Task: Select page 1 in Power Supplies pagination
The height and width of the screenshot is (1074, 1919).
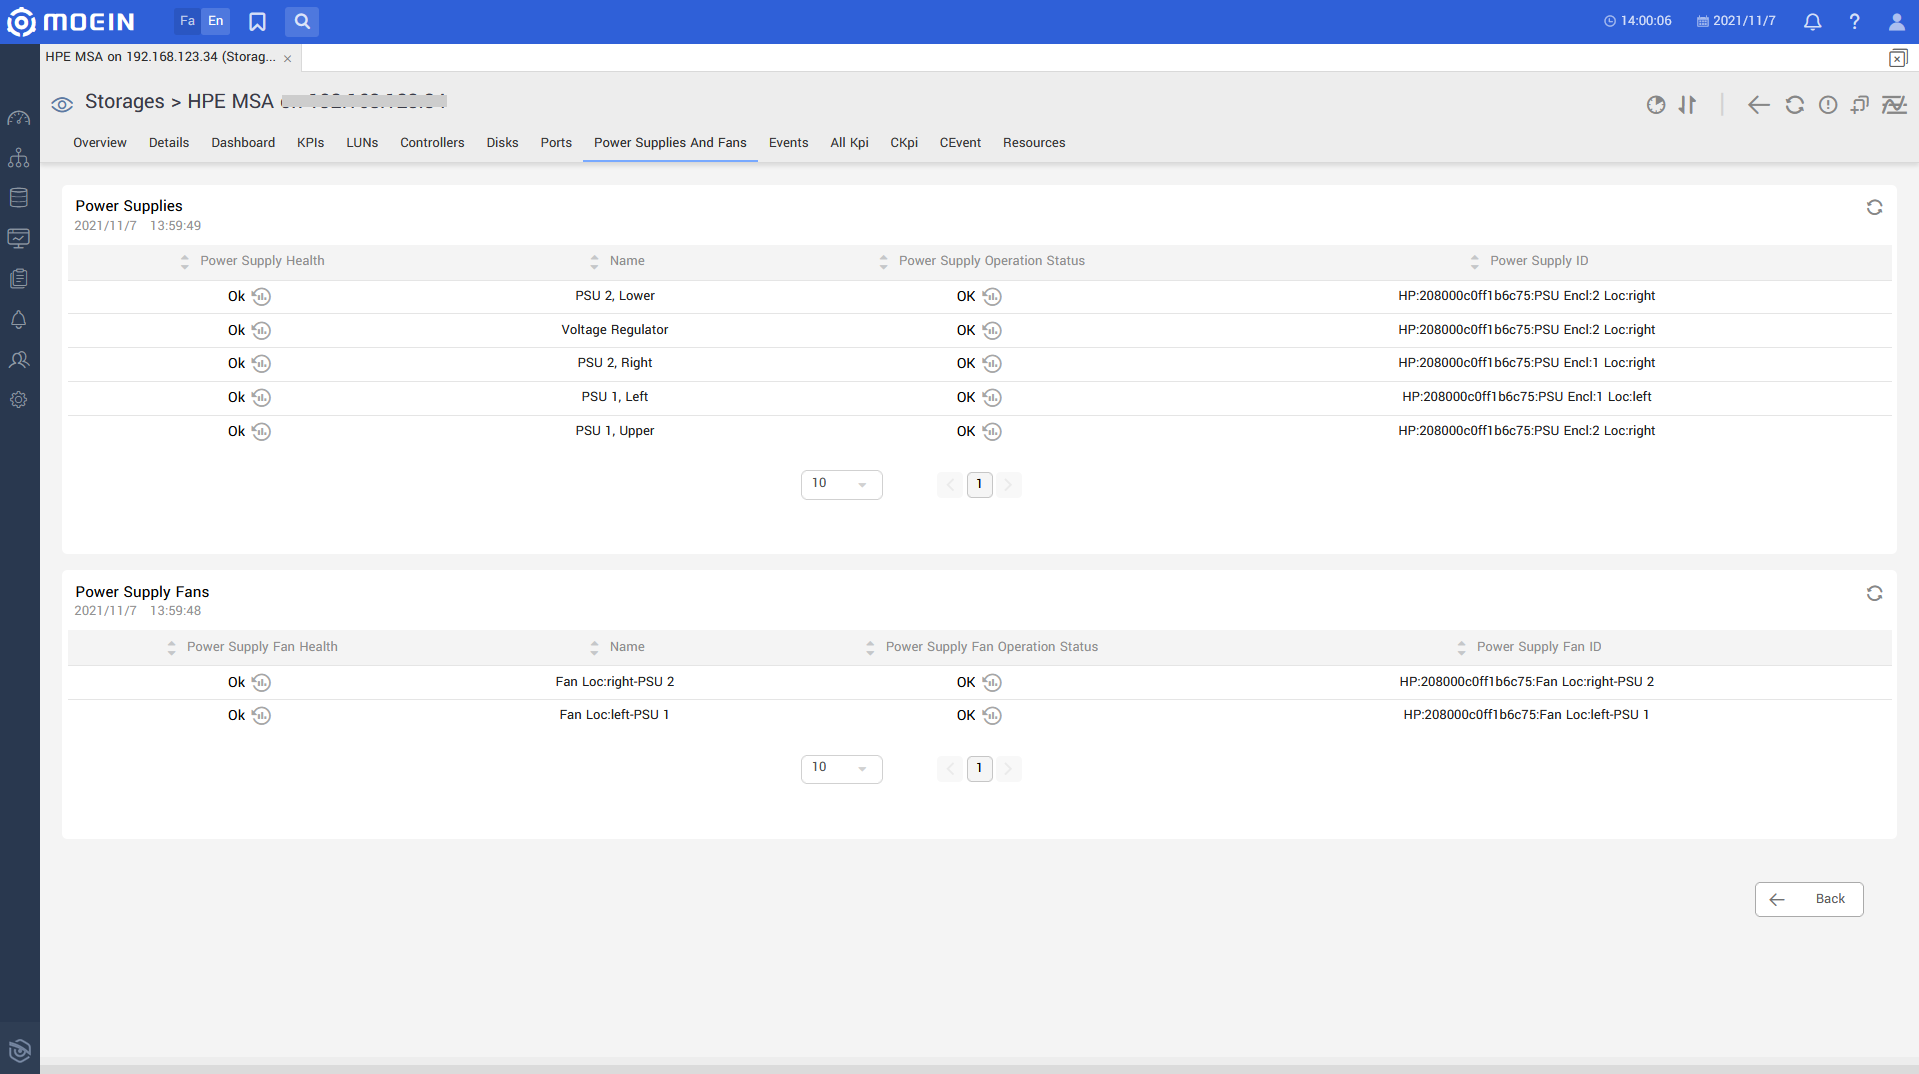Action: click(x=979, y=484)
